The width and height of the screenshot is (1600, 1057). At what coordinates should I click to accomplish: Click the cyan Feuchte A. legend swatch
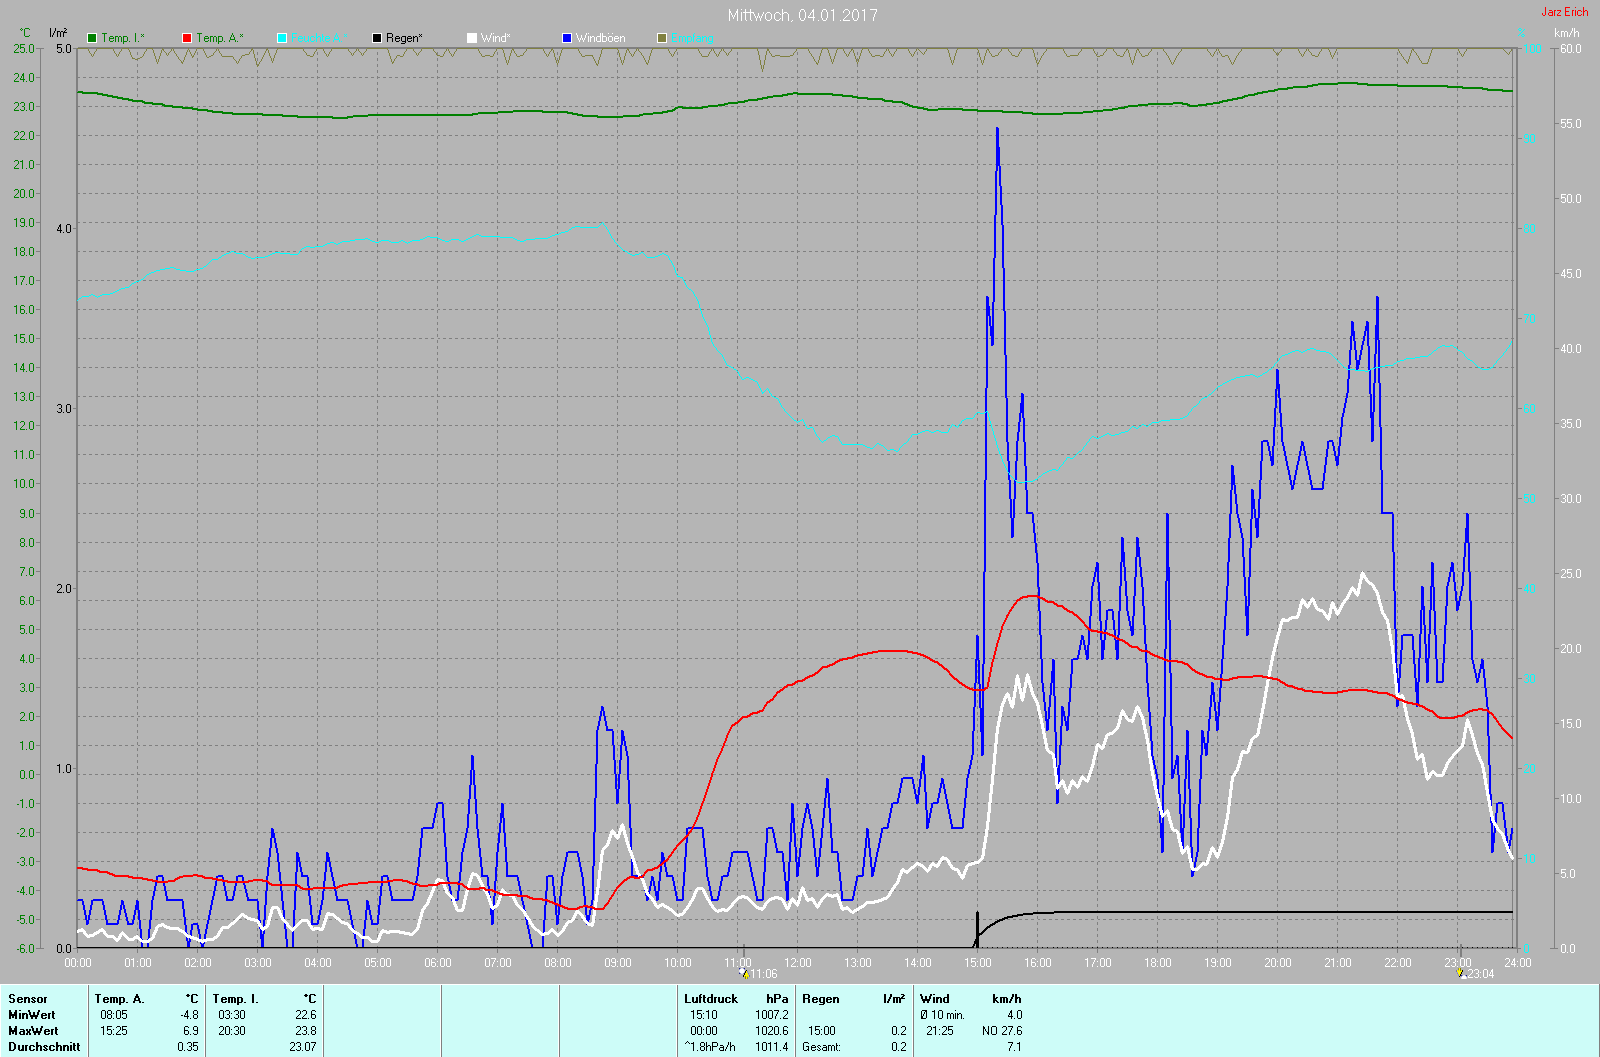tap(282, 38)
